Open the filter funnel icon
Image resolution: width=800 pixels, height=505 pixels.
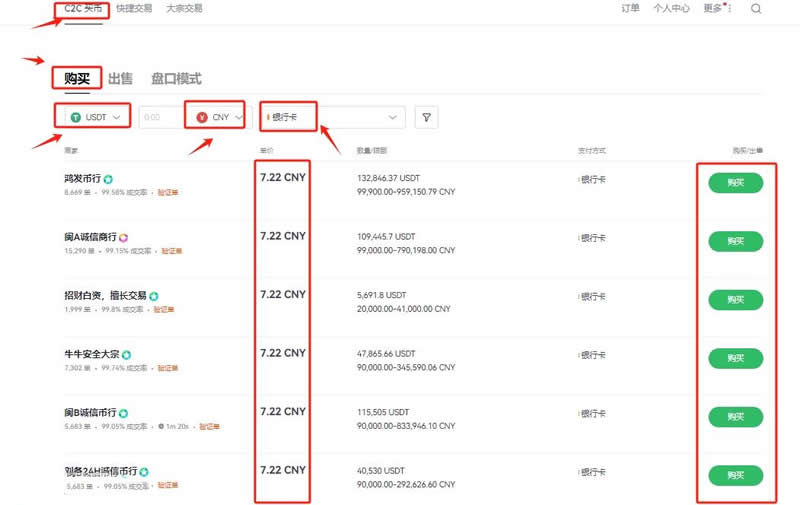click(427, 118)
